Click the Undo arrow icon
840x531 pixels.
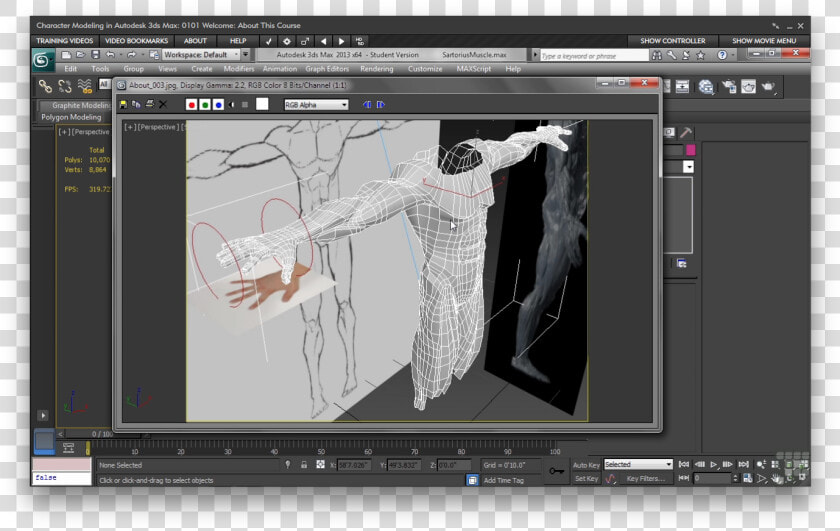[x=110, y=55]
